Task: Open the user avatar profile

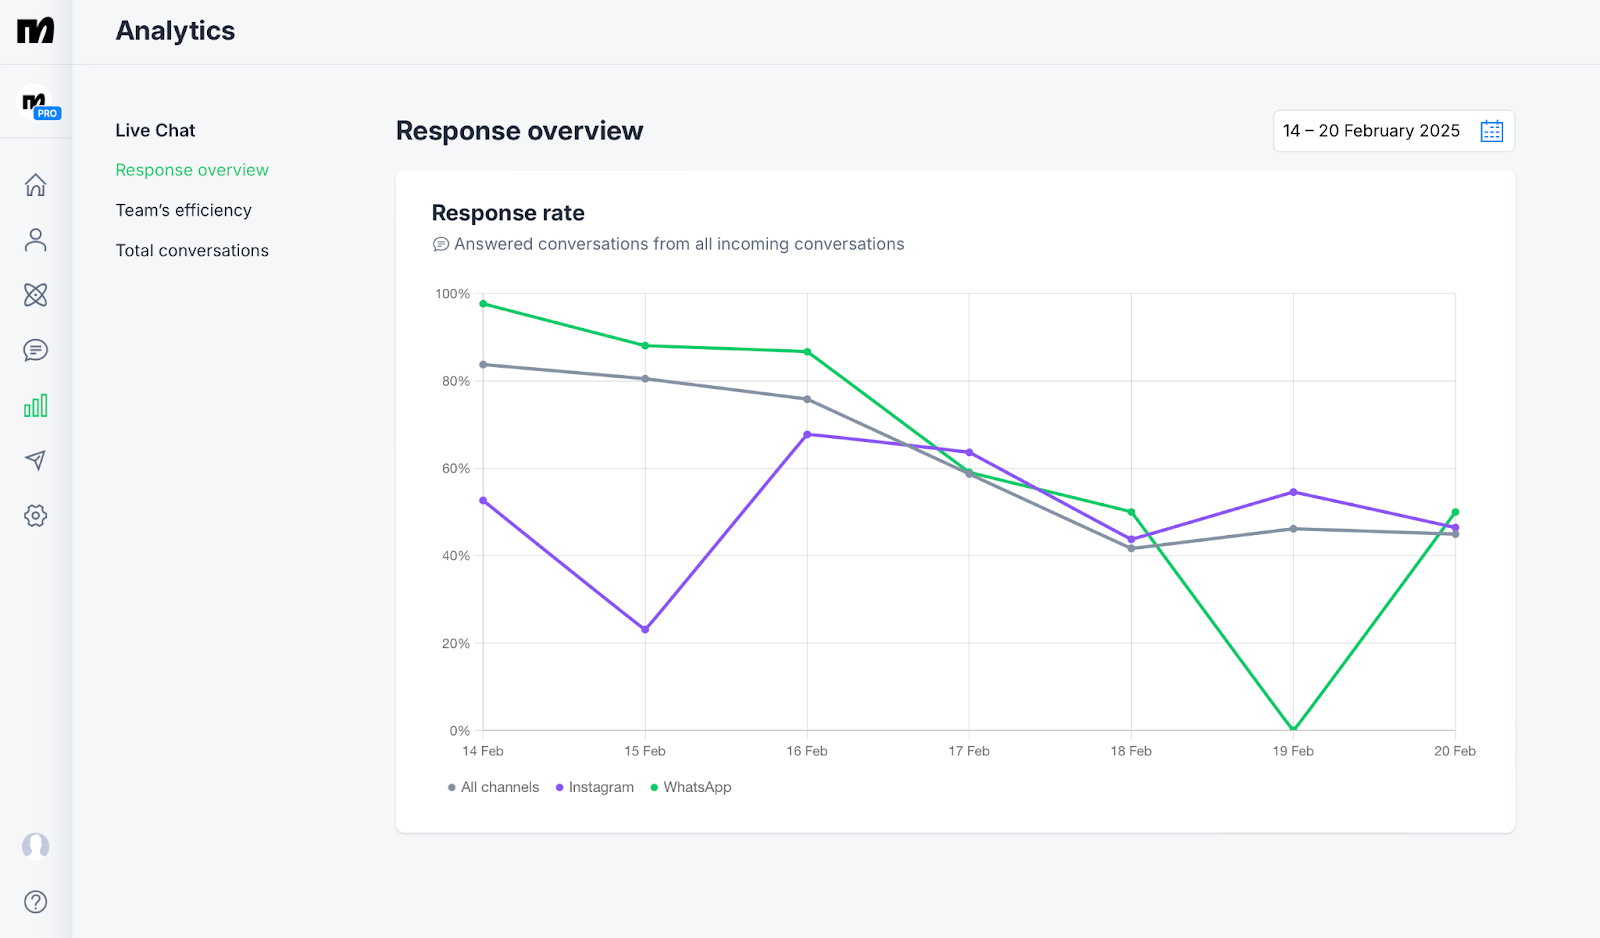Action: click(35, 846)
